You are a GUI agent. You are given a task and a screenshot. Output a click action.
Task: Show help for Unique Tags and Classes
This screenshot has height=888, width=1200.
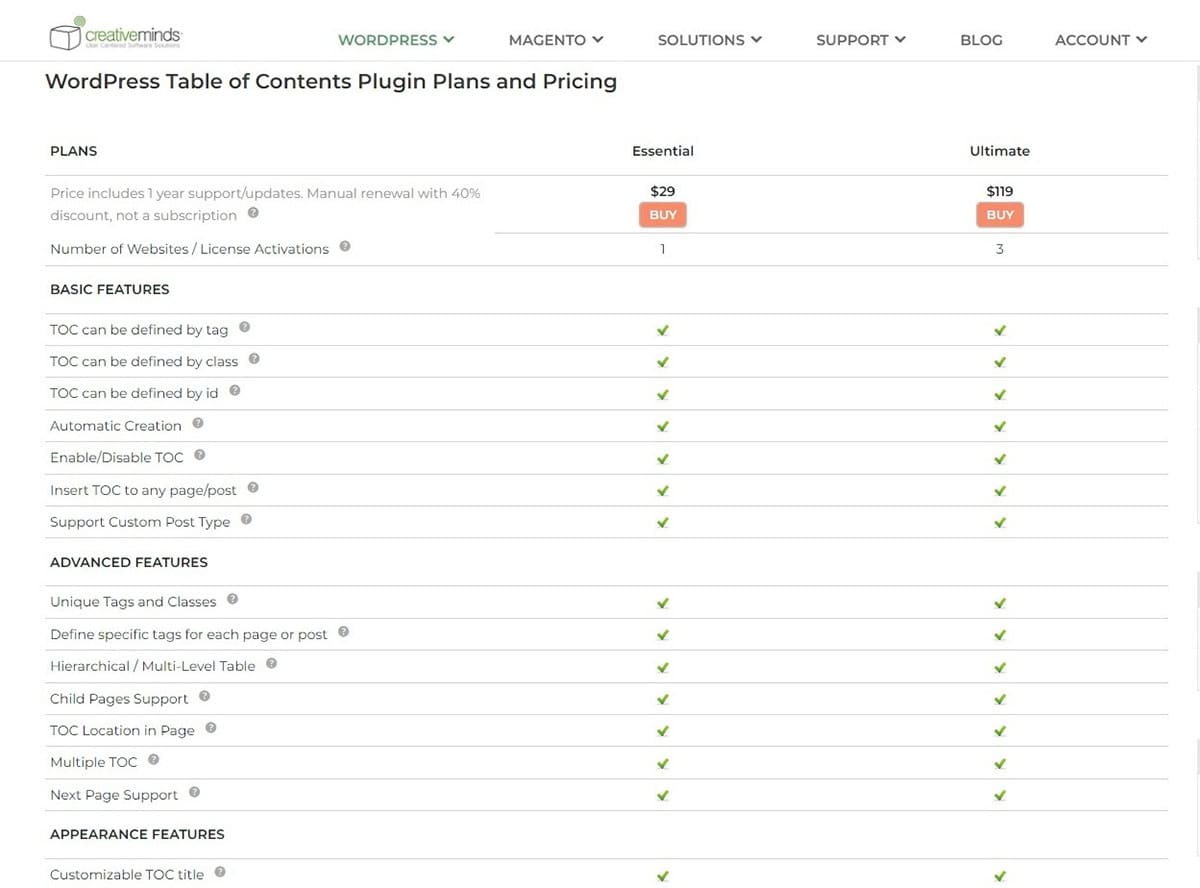(x=233, y=600)
